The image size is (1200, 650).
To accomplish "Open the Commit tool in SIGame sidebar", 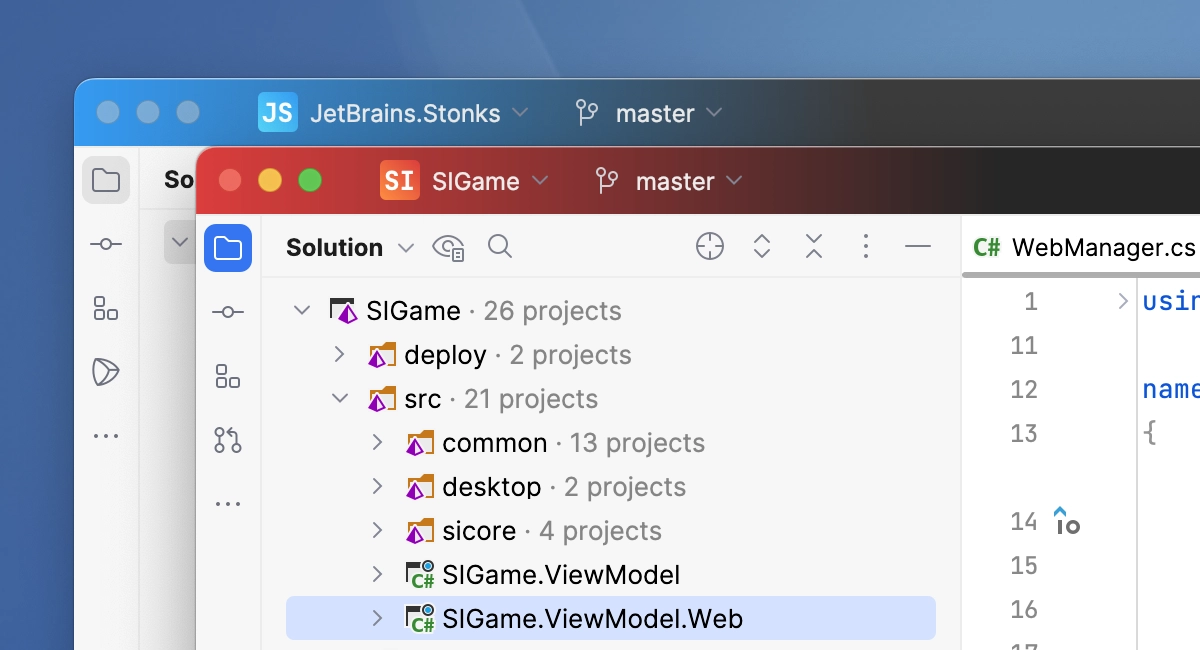I will 228,313.
